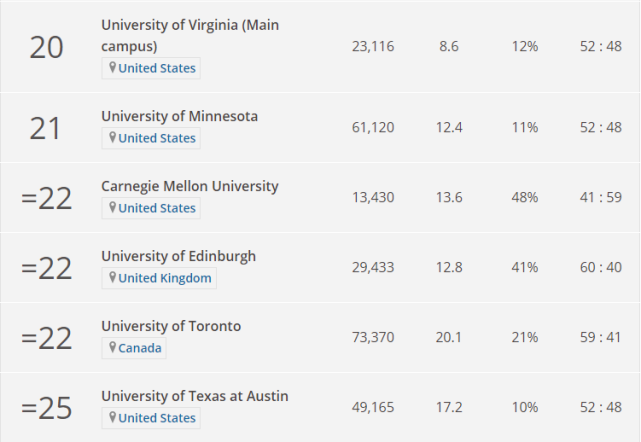Click location pin for University of Texas

click(x=113, y=418)
